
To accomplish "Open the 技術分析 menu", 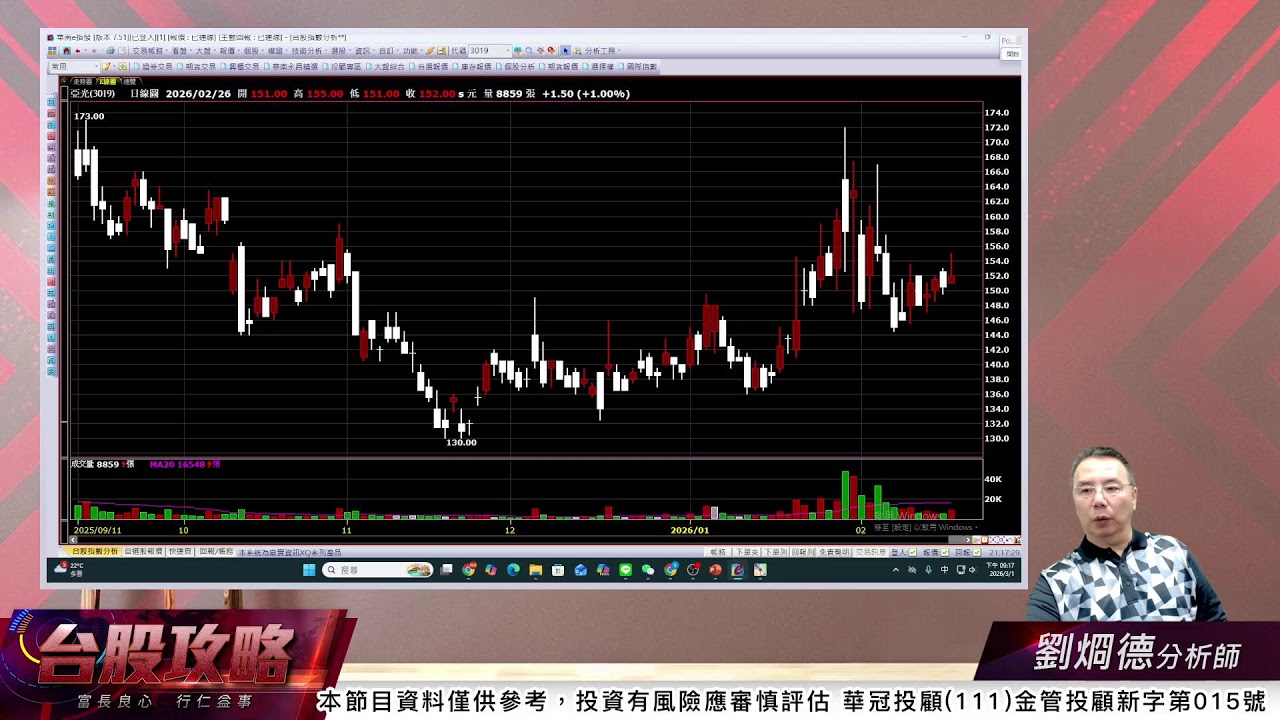I will coord(307,50).
